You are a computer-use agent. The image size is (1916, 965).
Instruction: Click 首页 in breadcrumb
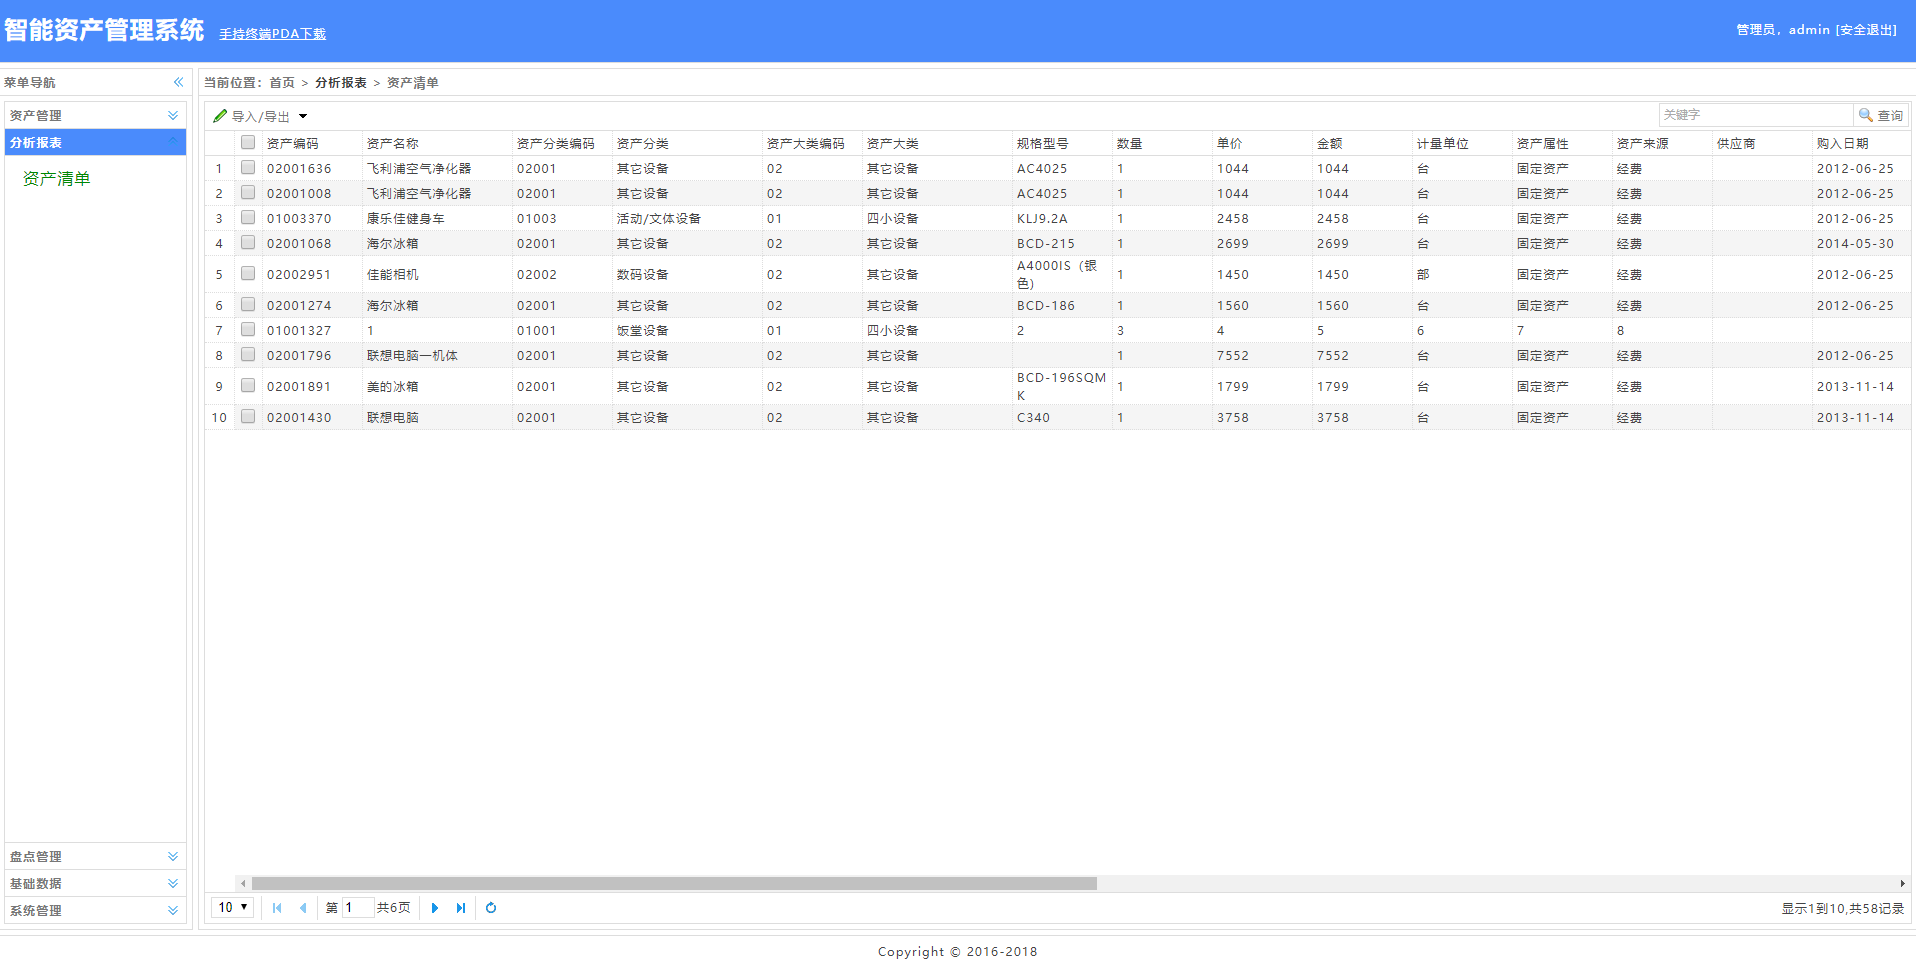(x=282, y=83)
